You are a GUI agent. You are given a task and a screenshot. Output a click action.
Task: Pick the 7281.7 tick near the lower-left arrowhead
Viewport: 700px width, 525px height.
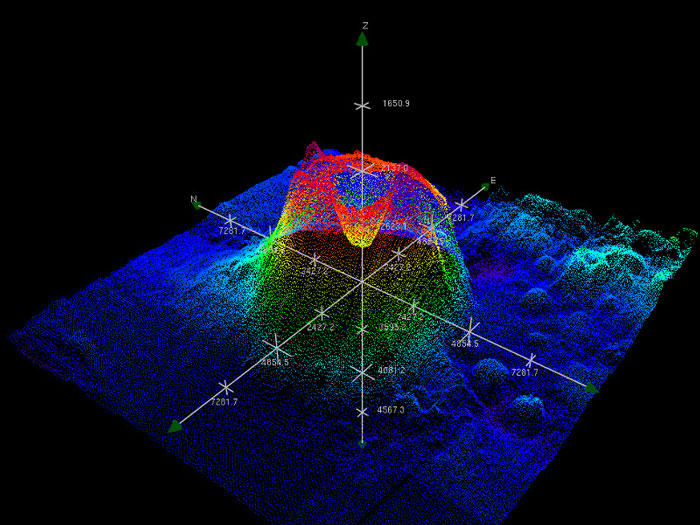(x=225, y=387)
